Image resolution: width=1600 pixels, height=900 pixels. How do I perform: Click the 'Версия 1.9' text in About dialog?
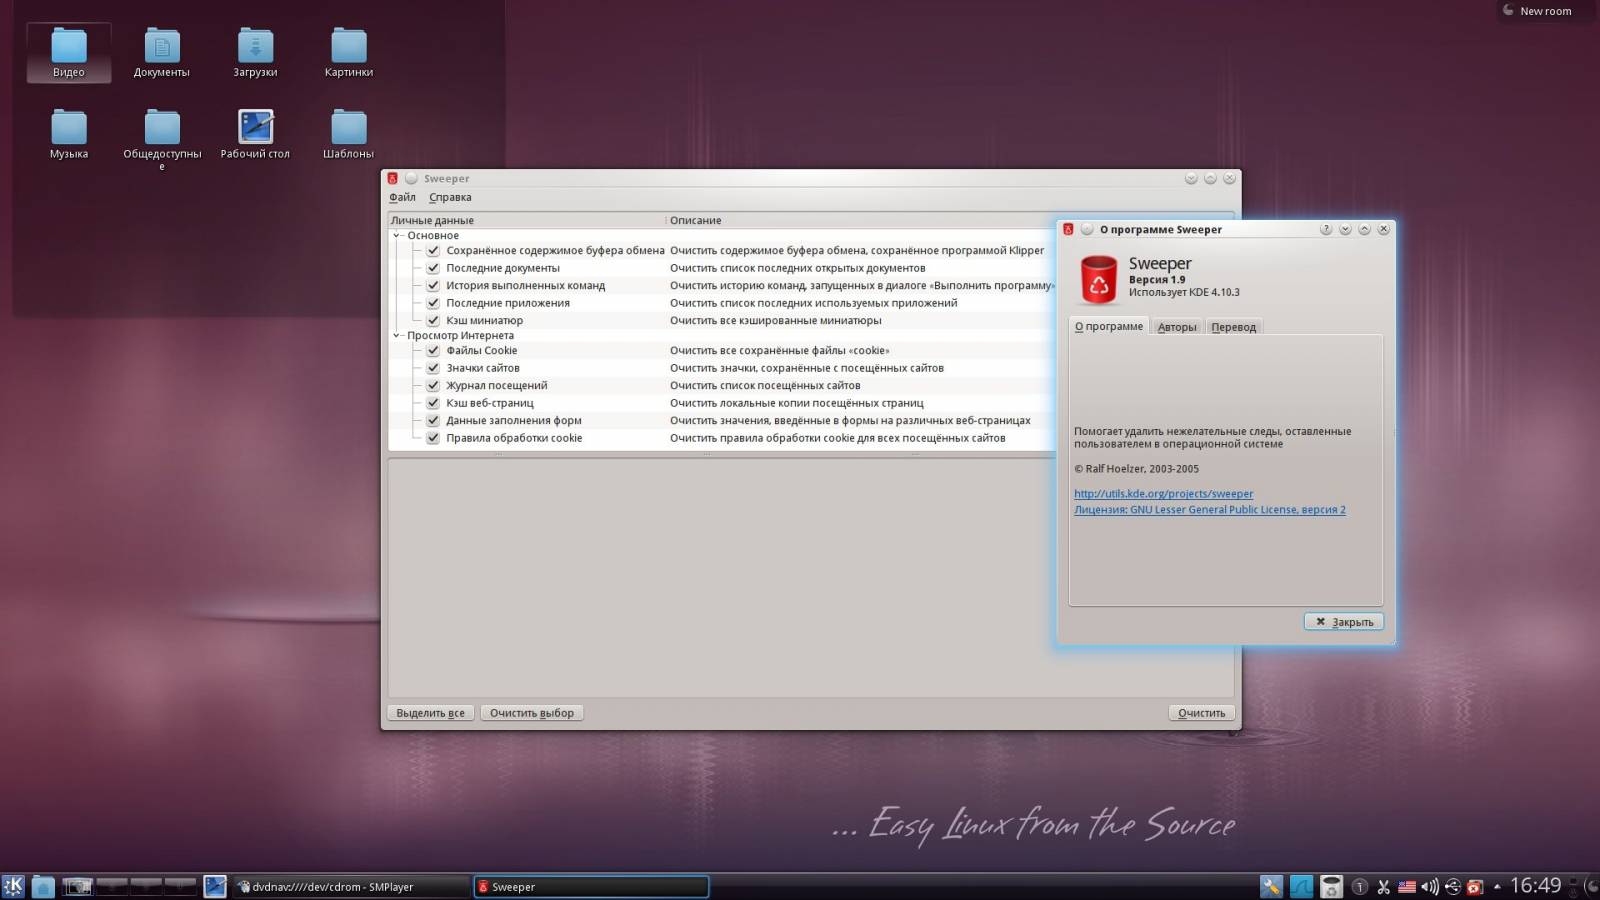pyautogui.click(x=1157, y=280)
